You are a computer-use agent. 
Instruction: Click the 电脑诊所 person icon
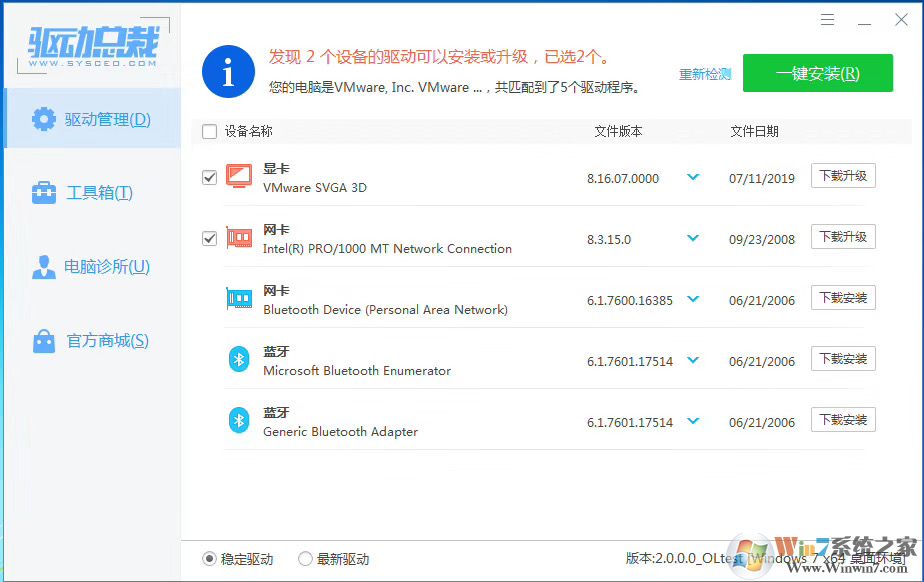point(44,266)
